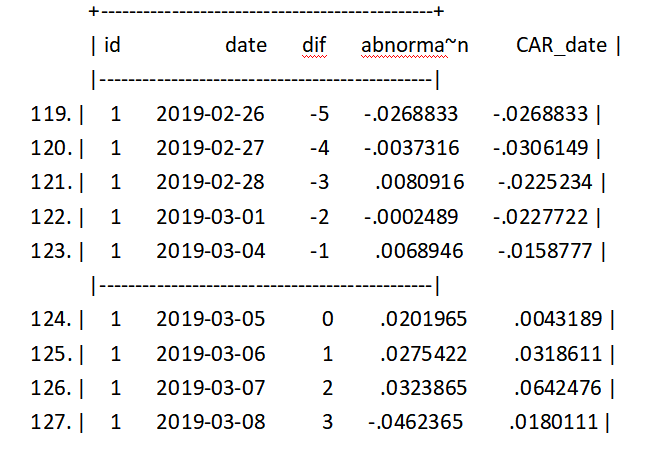The width and height of the screenshot is (650, 450).
Task: Click the date 2019-03-07
Action: [210, 388]
